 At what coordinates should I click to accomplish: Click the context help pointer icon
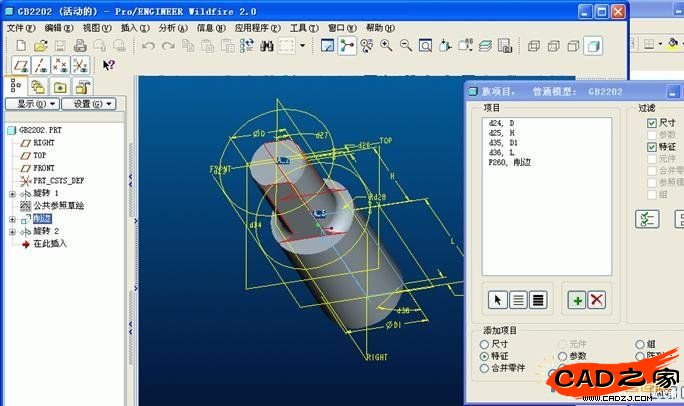(108, 65)
